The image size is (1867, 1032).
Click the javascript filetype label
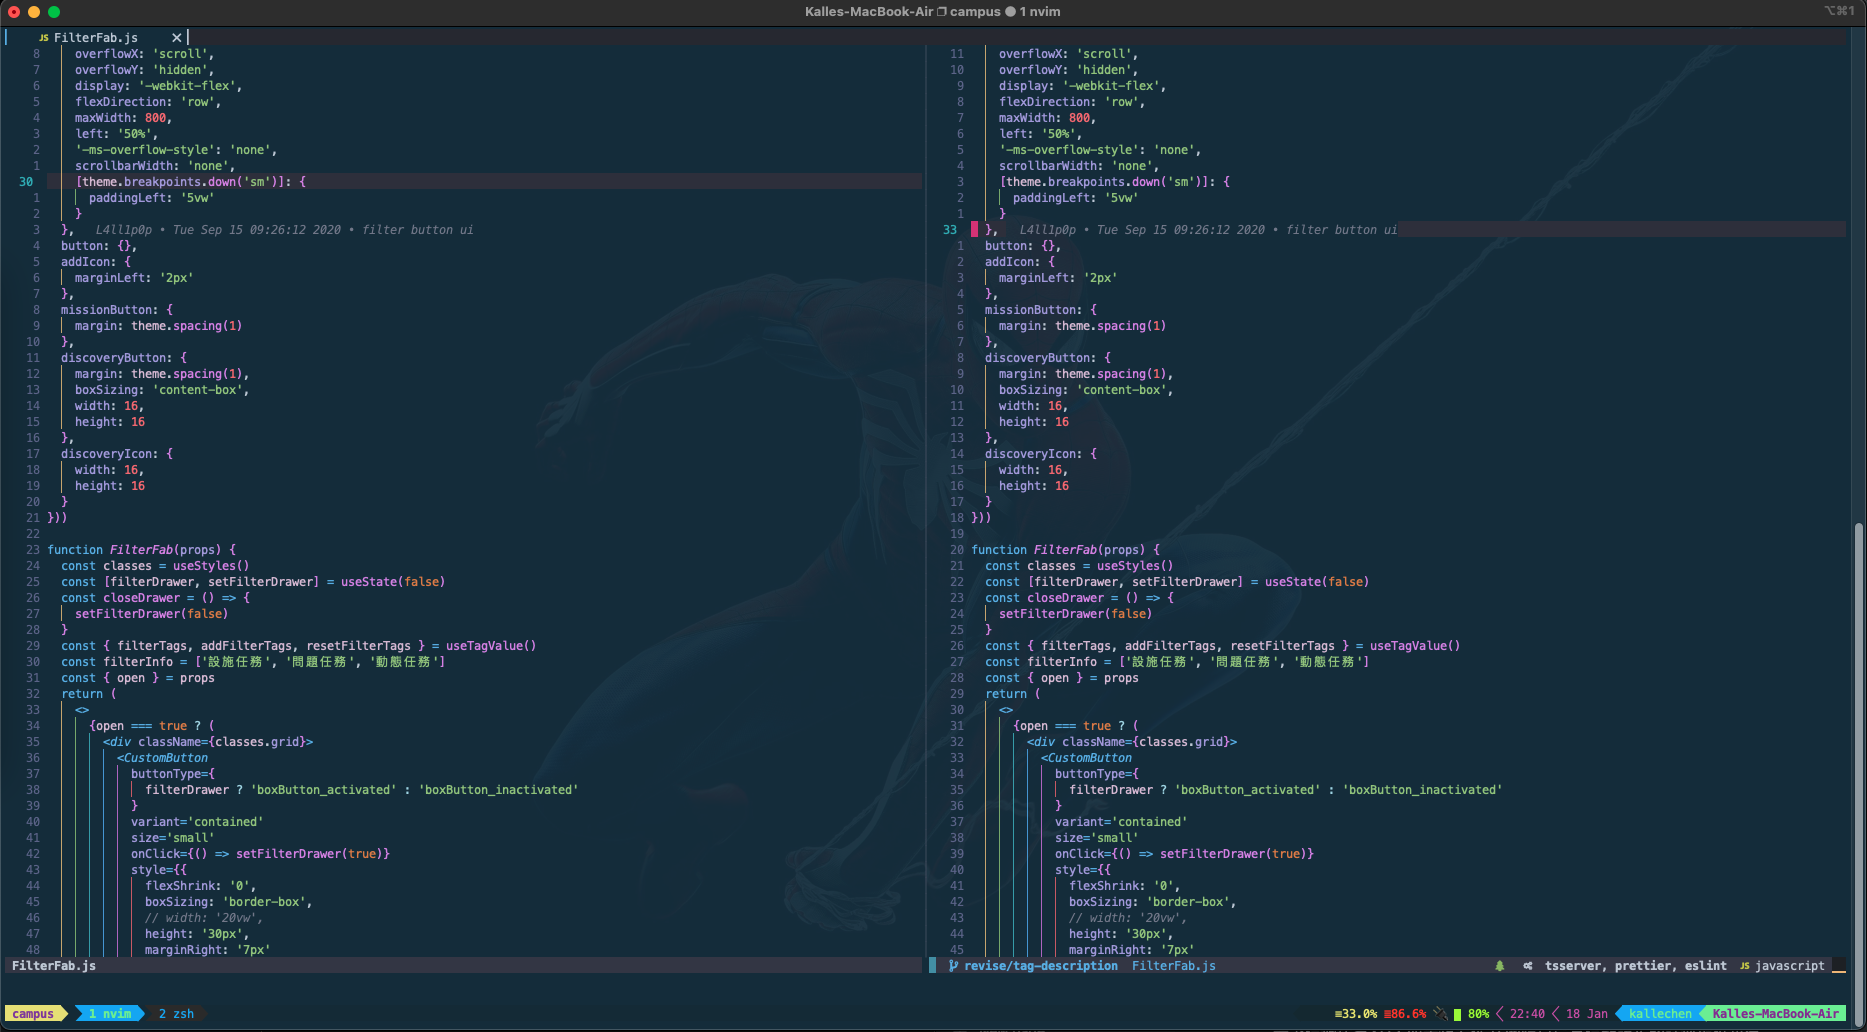(x=1789, y=966)
